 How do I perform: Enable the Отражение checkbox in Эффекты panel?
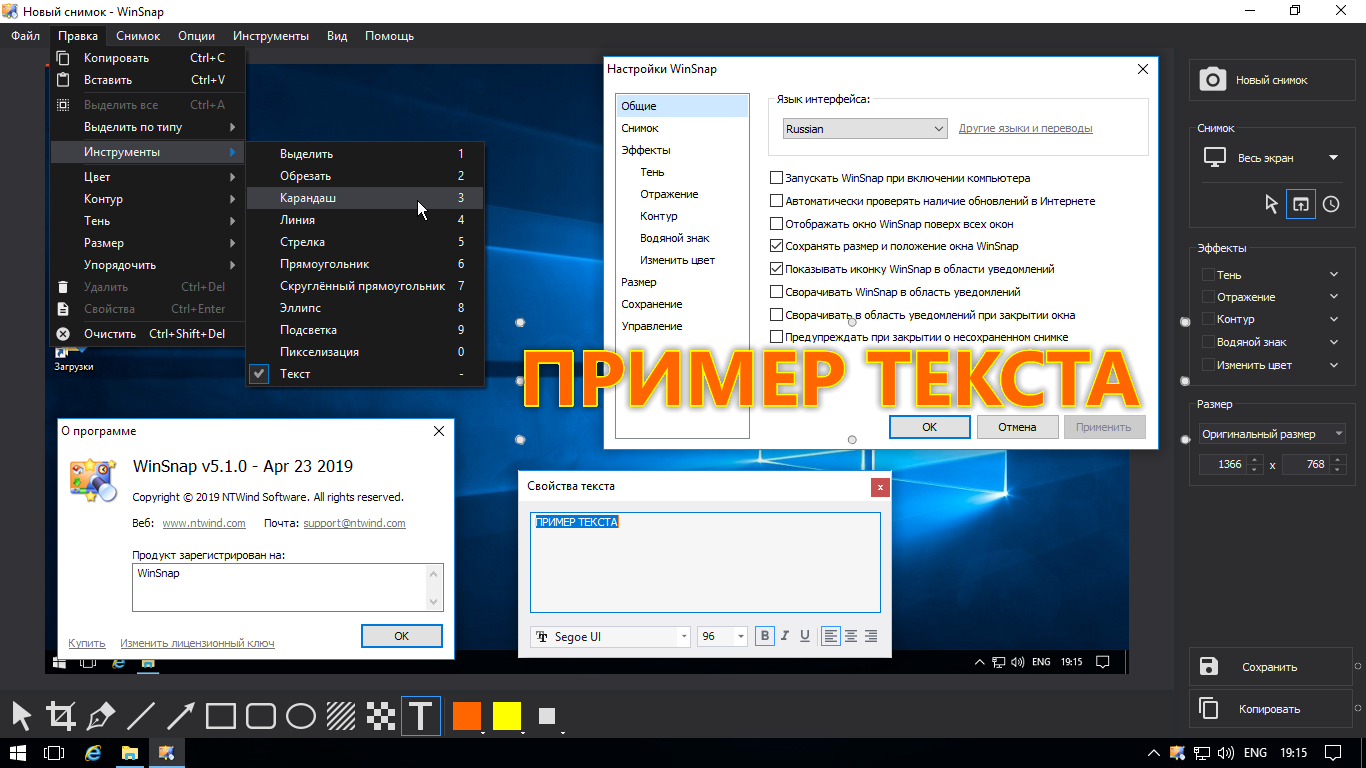click(1208, 297)
